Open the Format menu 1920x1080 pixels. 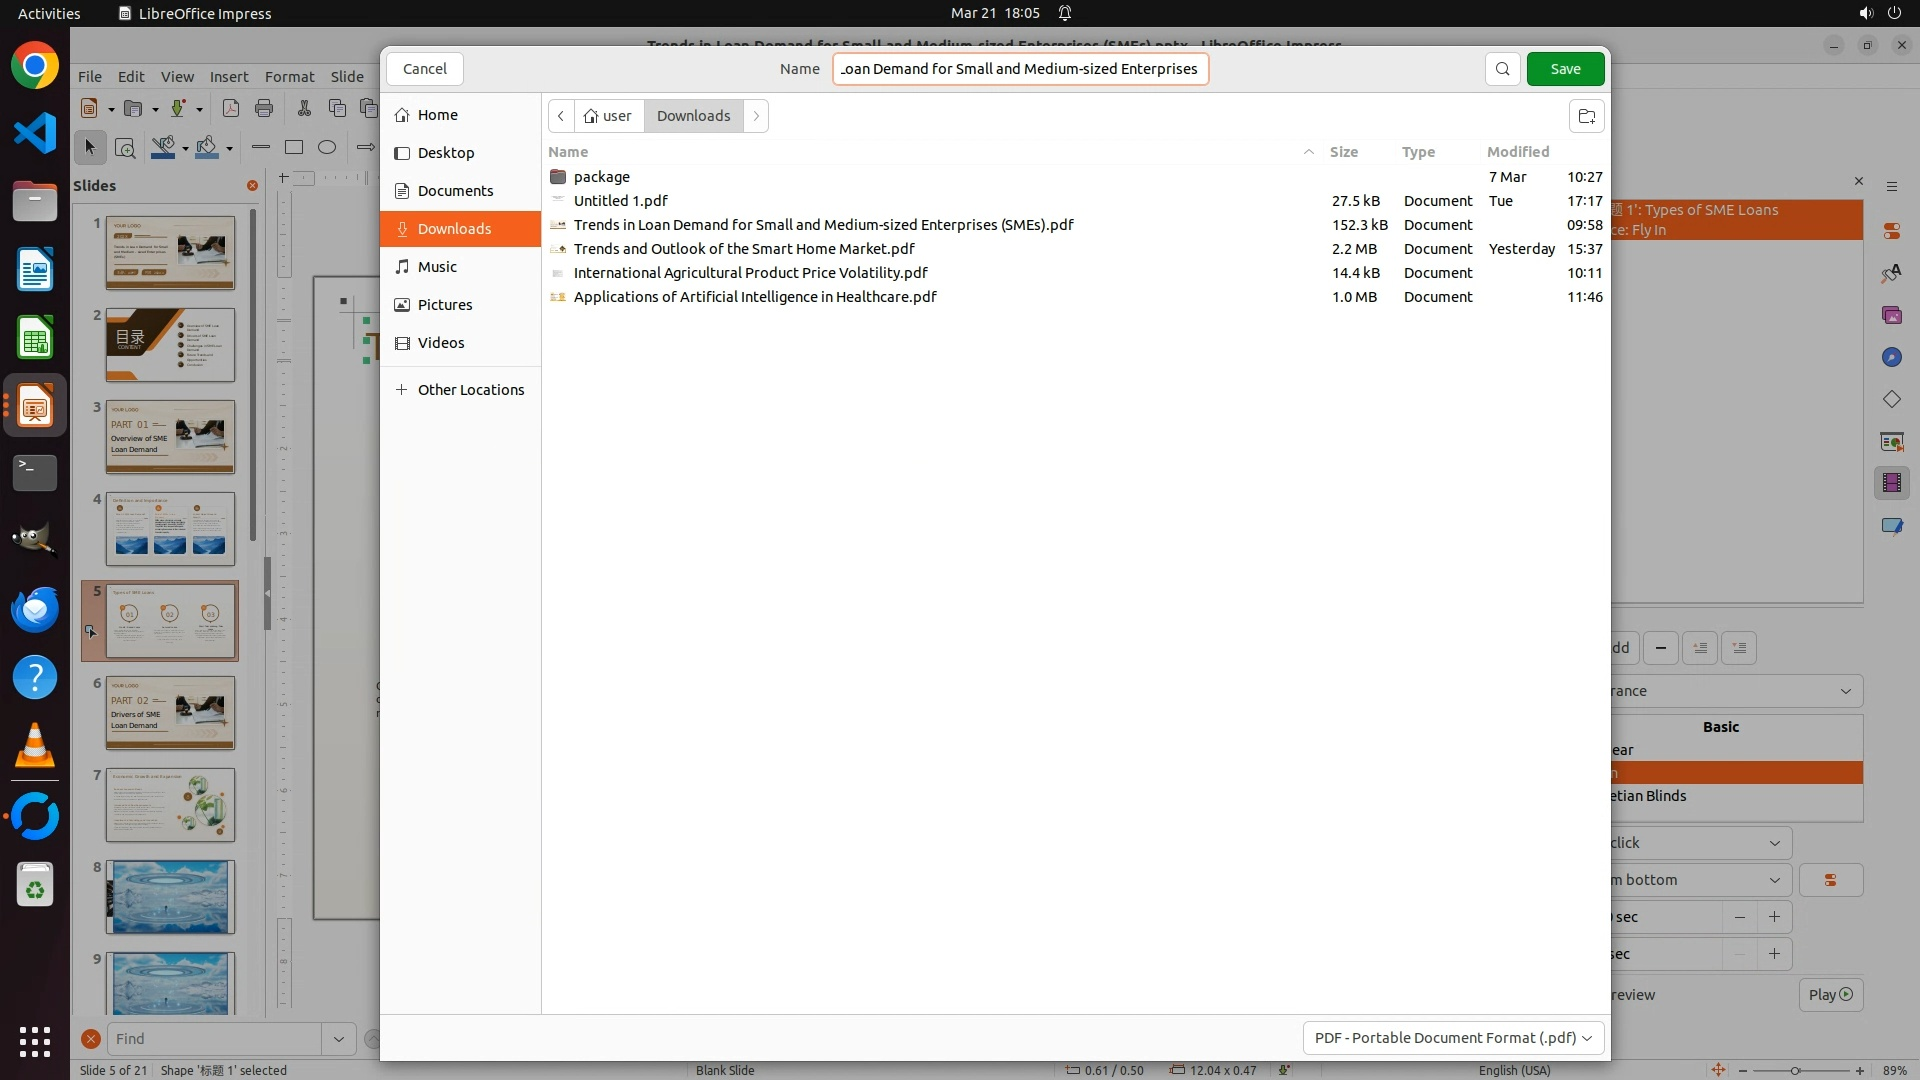(x=289, y=77)
